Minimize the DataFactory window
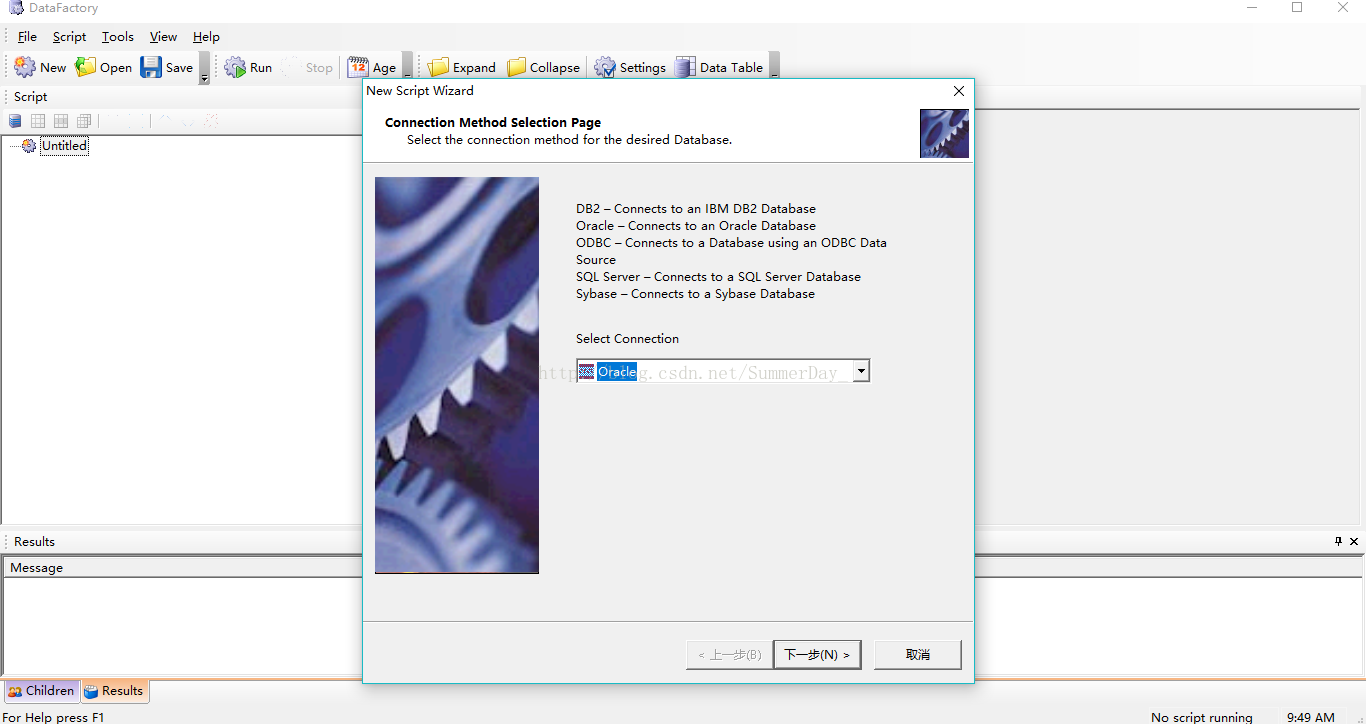Screen dimensions: 1366x724 (1252, 8)
